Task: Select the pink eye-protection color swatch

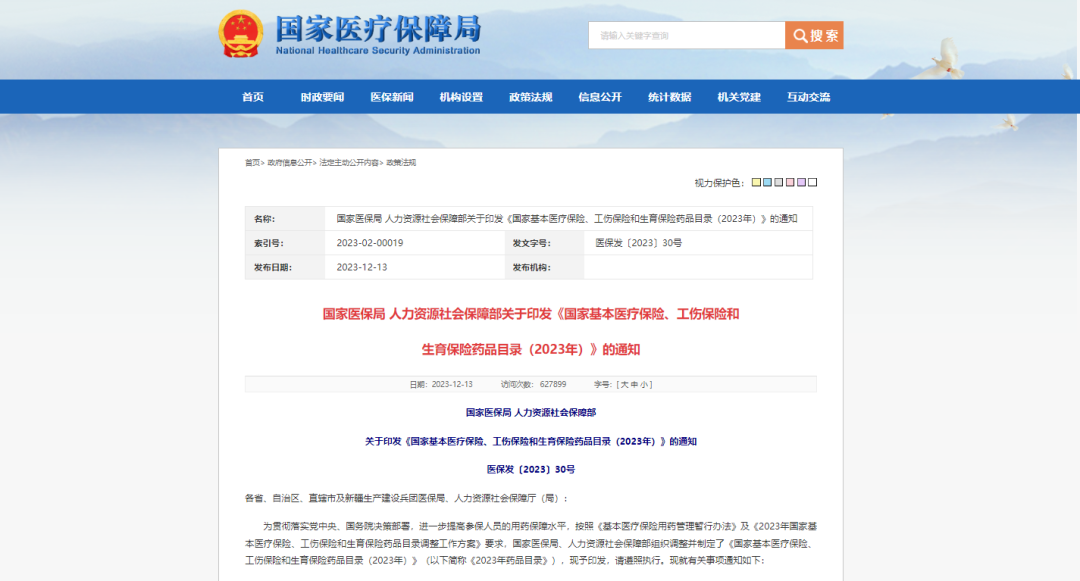Action: pyautogui.click(x=790, y=182)
